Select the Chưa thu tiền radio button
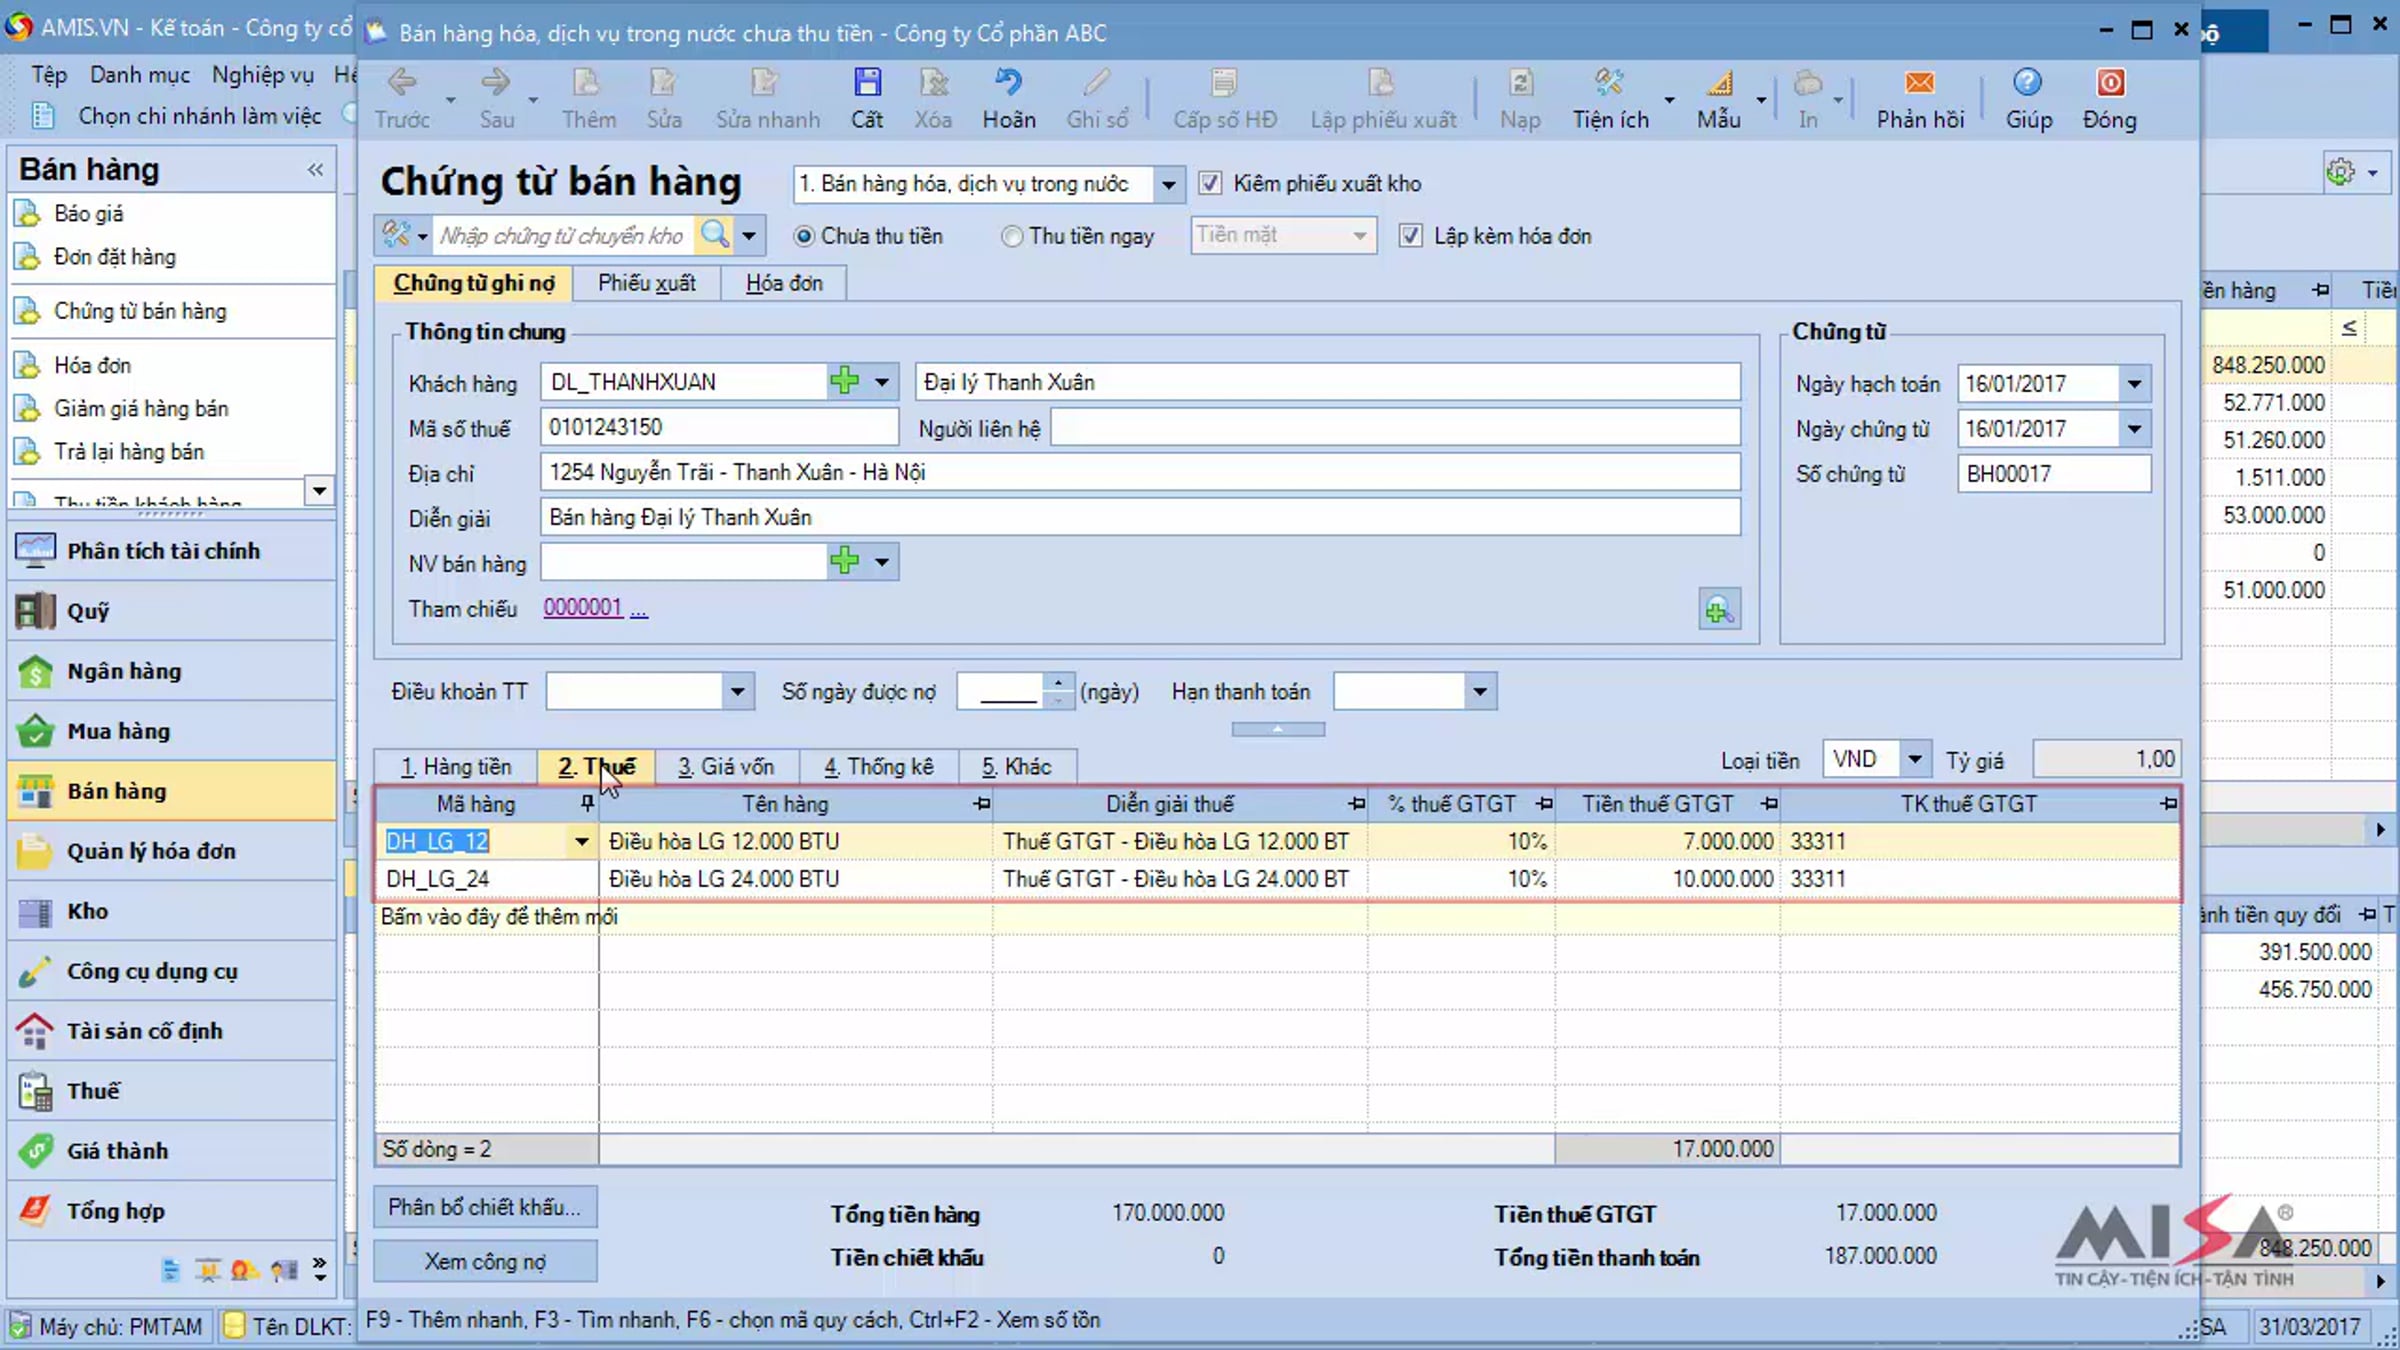The width and height of the screenshot is (2400, 1350). click(x=804, y=236)
